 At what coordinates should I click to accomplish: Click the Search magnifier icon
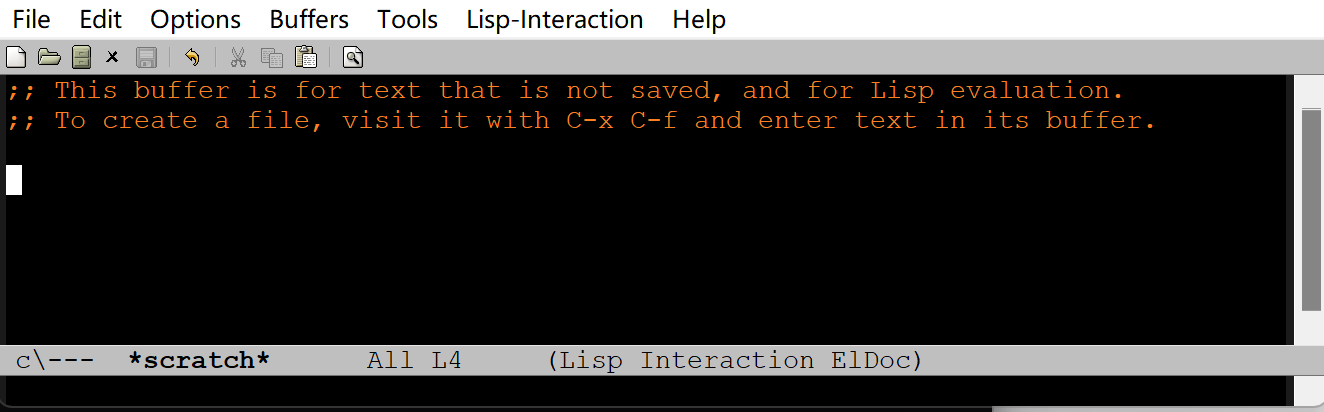point(351,57)
